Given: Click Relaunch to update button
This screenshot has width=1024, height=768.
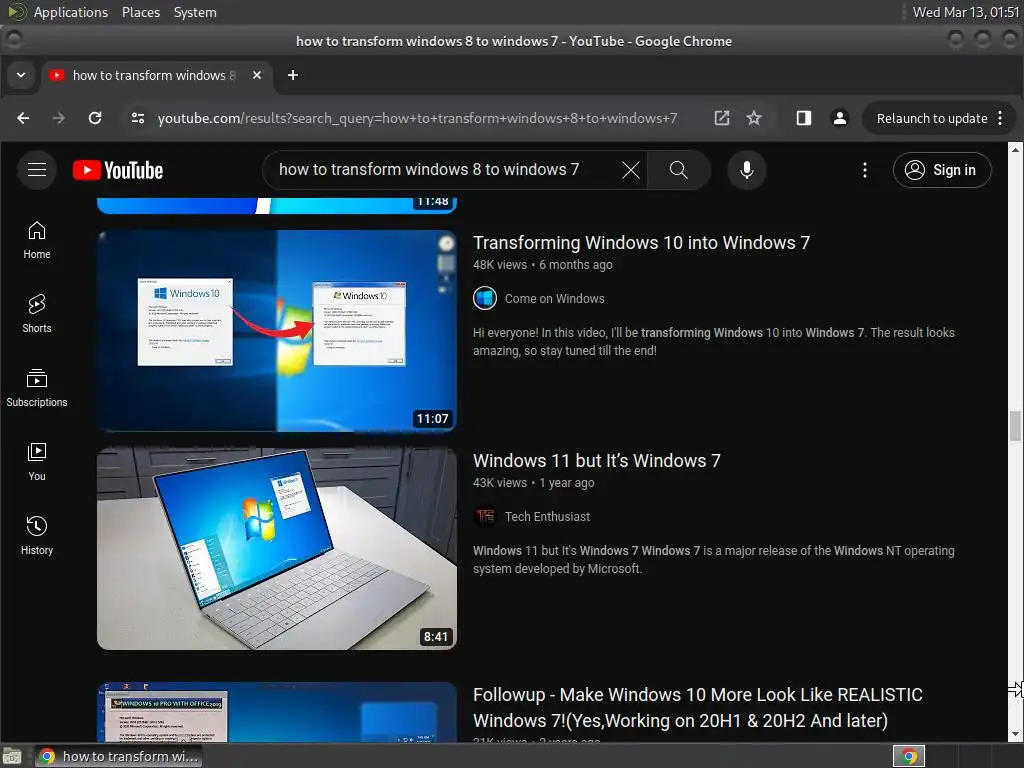Looking at the screenshot, I should tap(931, 118).
